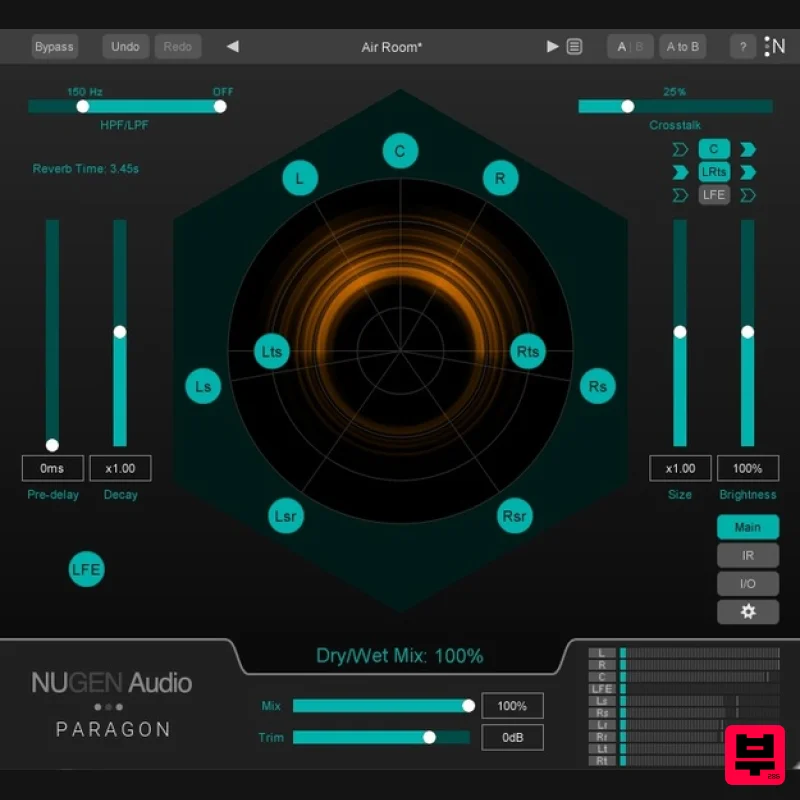Toggle Bypass on
800x800 pixels.
click(x=55, y=46)
